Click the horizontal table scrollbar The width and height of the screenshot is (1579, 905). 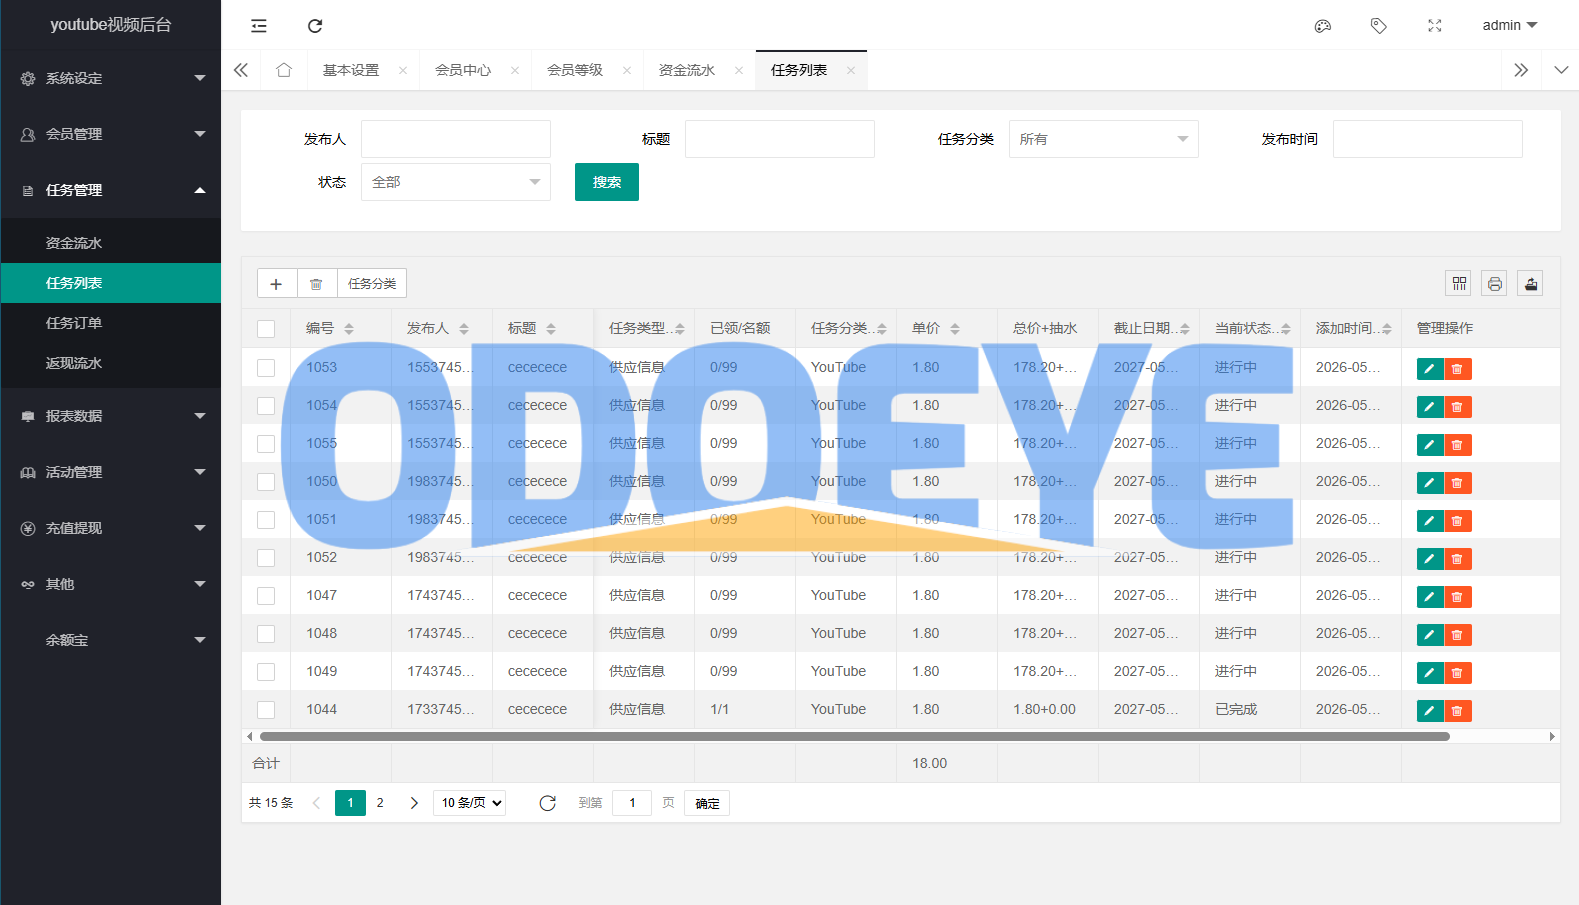pyautogui.click(x=855, y=736)
